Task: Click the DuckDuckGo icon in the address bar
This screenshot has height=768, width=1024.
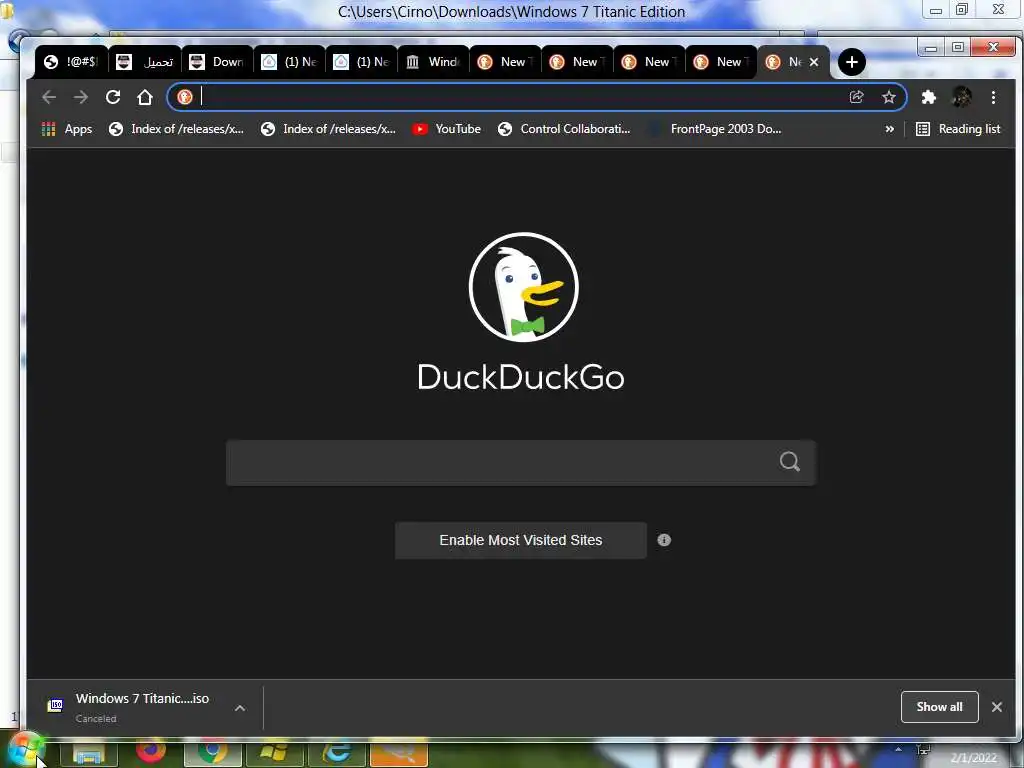Action: 185,97
